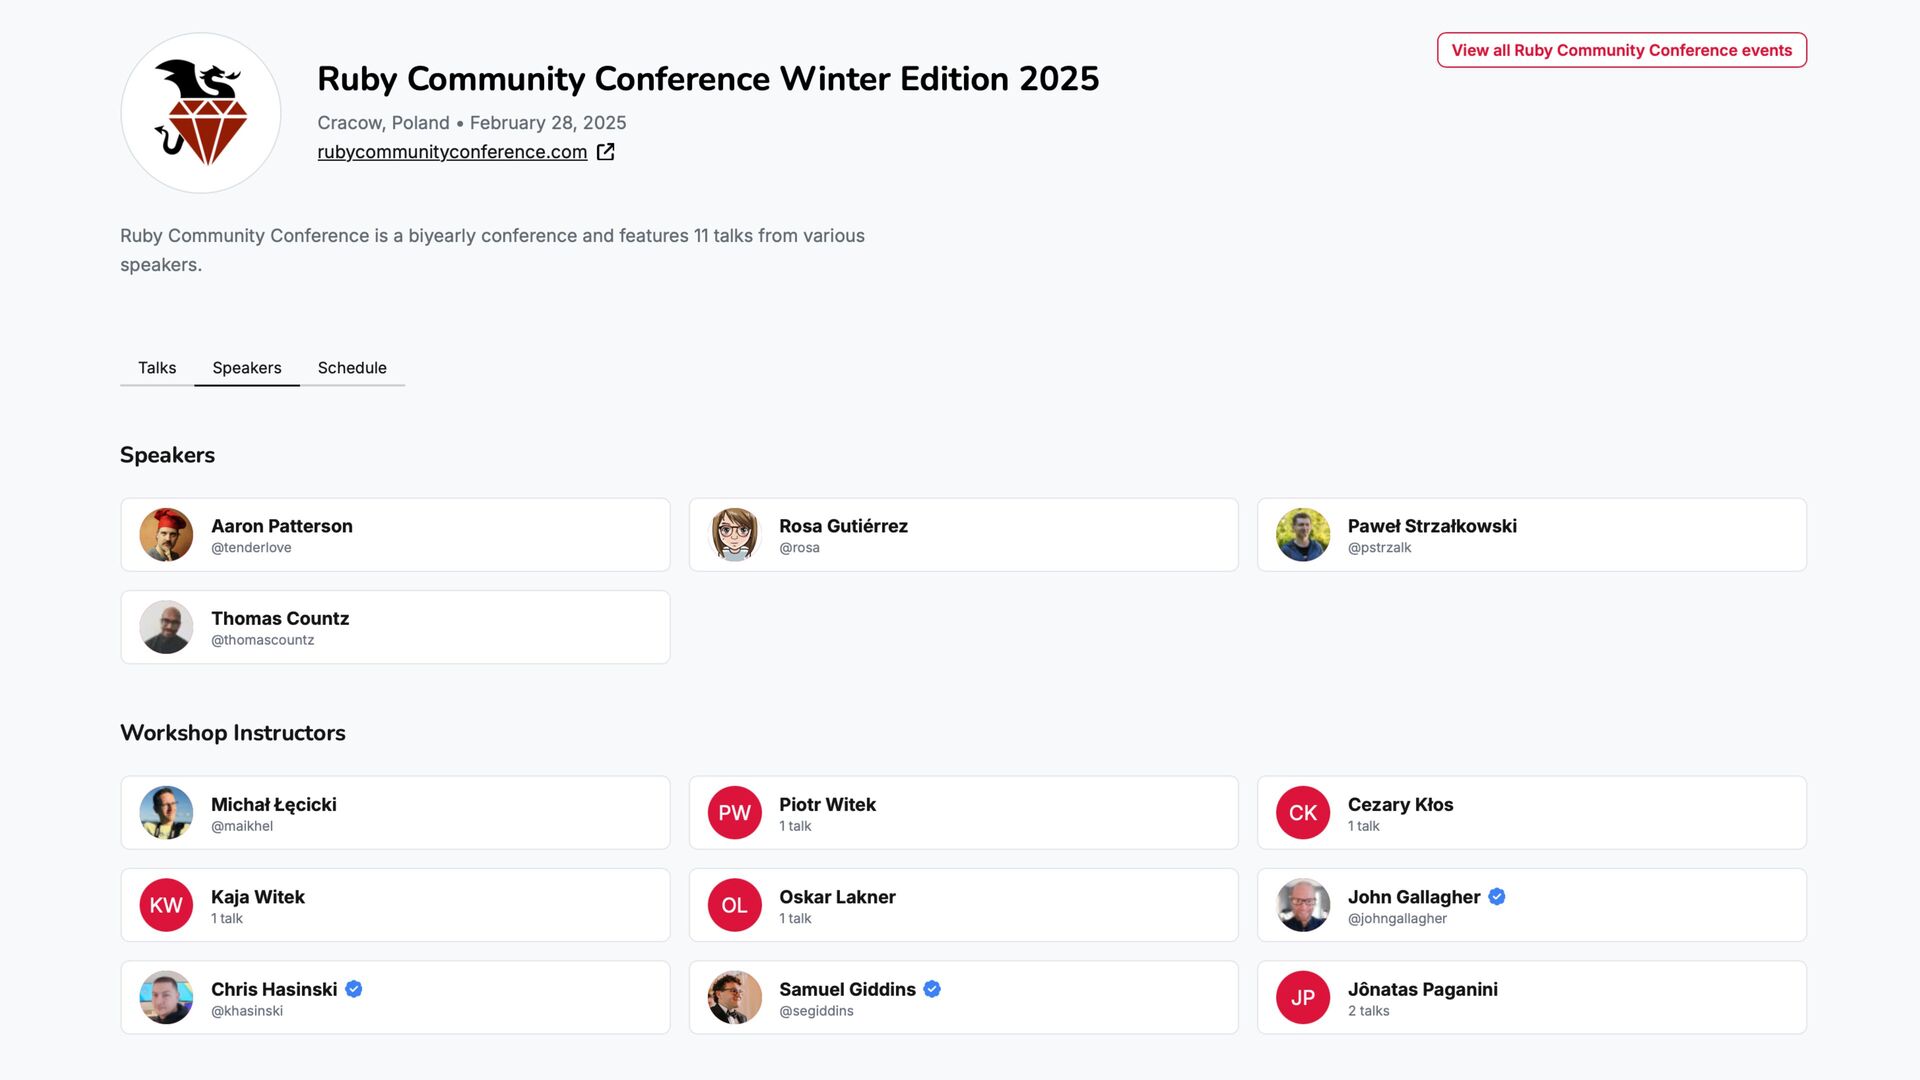Open Kaja Witek's instructor card

395,905
